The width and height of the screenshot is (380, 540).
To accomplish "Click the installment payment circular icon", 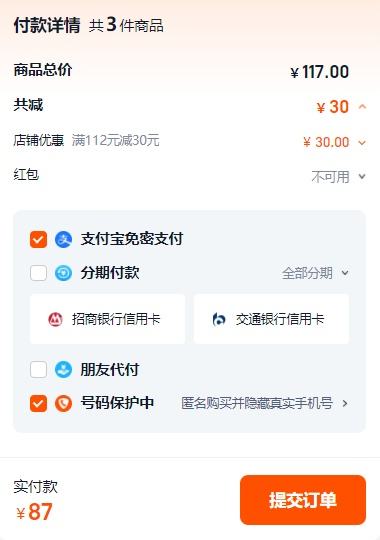I will (63, 273).
